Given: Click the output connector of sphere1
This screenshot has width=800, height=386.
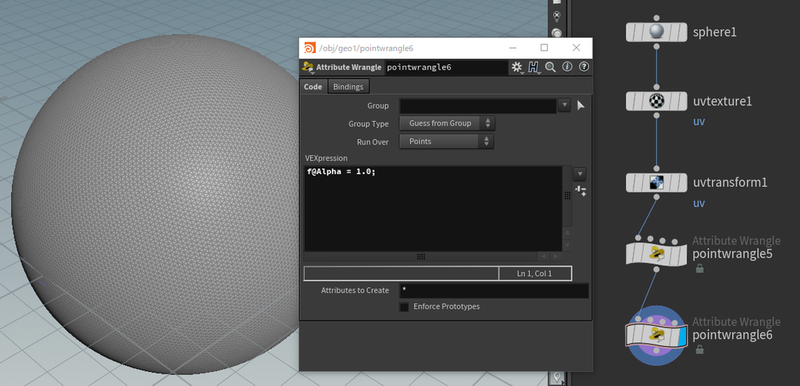Looking at the screenshot, I should click(x=656, y=46).
